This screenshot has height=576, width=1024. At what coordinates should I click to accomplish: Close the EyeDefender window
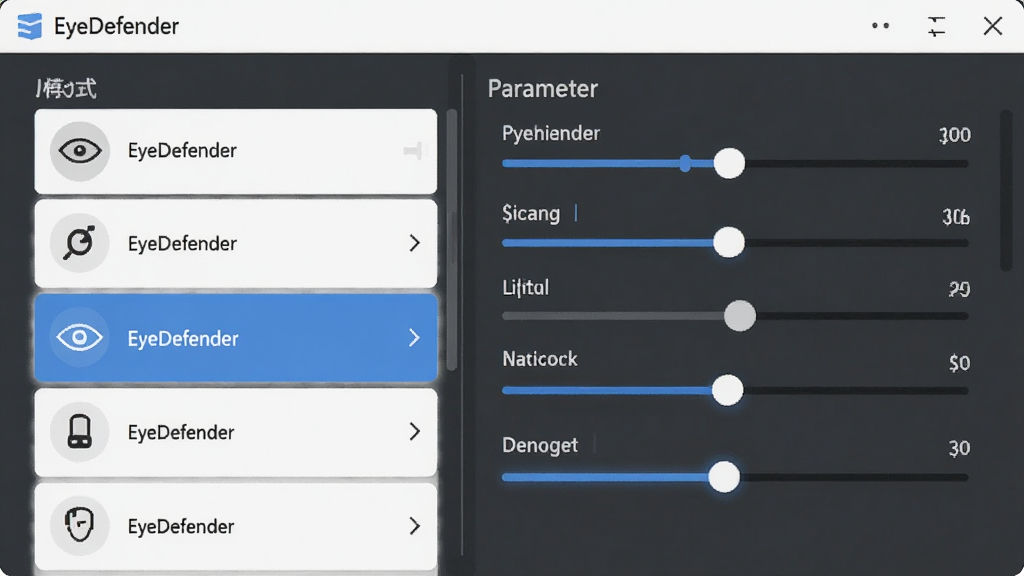(x=993, y=26)
